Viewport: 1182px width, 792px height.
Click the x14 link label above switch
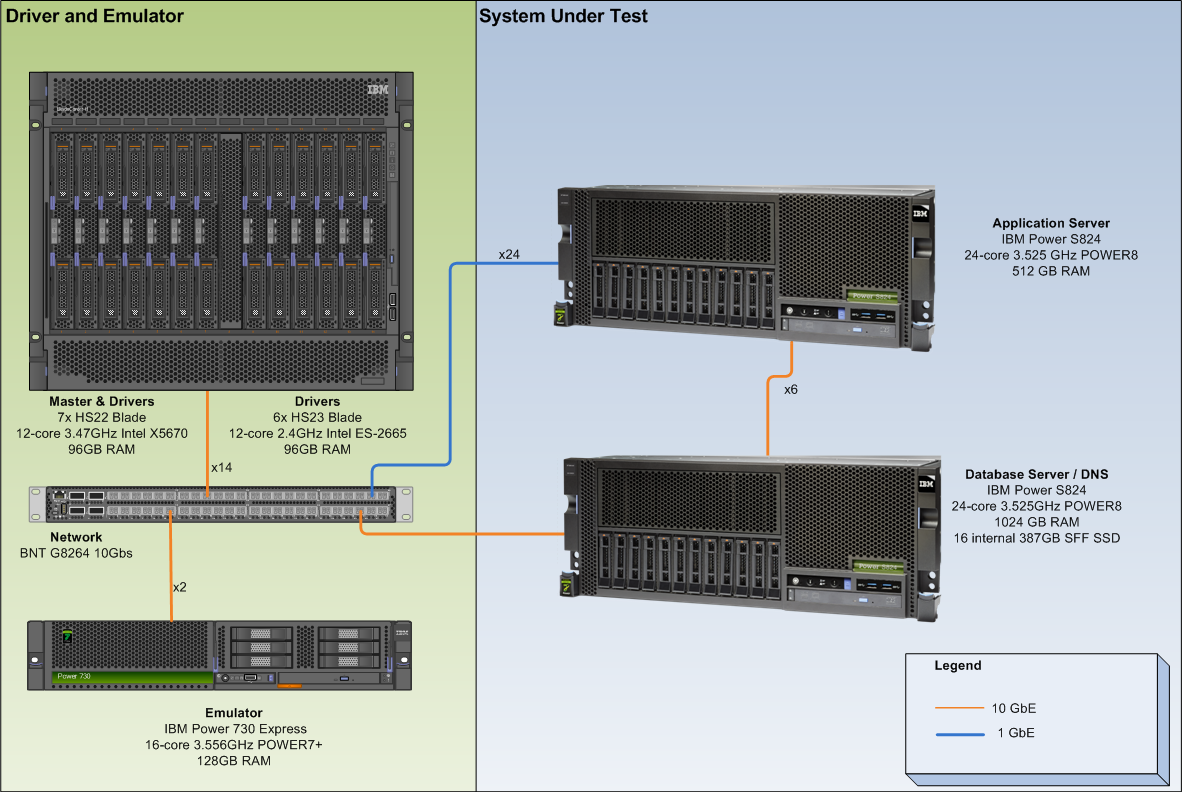point(222,467)
